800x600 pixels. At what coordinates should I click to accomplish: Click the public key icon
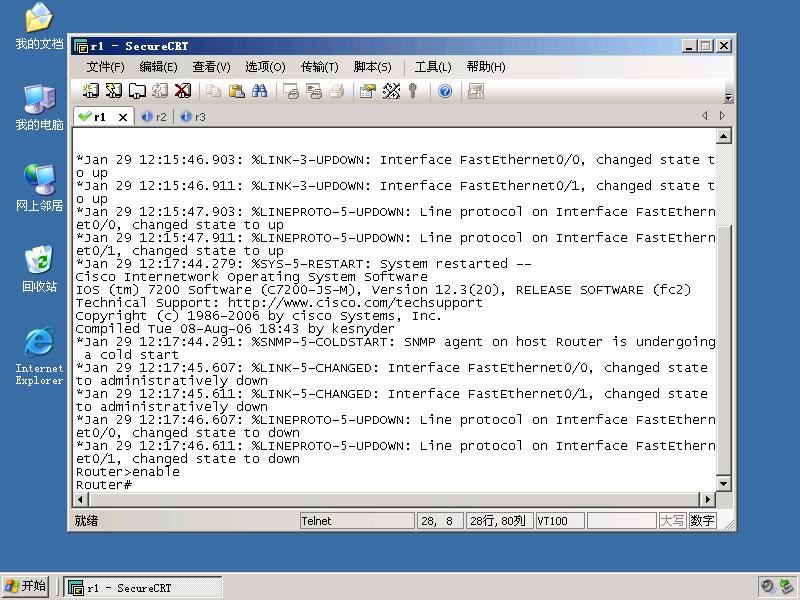coord(413,91)
